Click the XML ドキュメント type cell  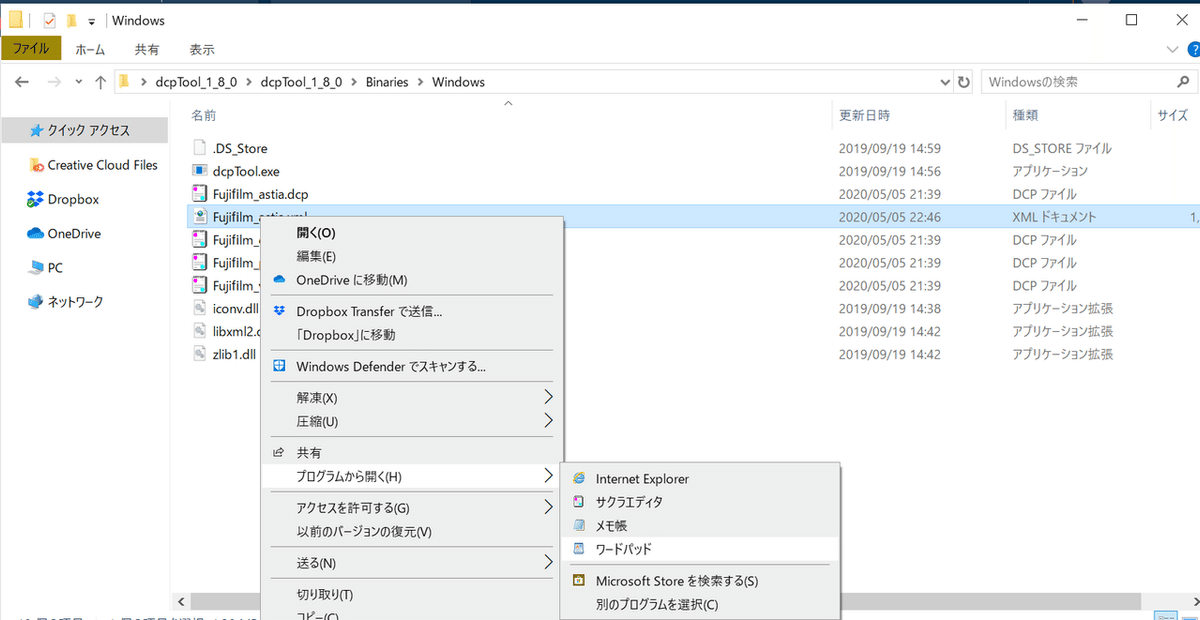pyautogui.click(x=1054, y=217)
